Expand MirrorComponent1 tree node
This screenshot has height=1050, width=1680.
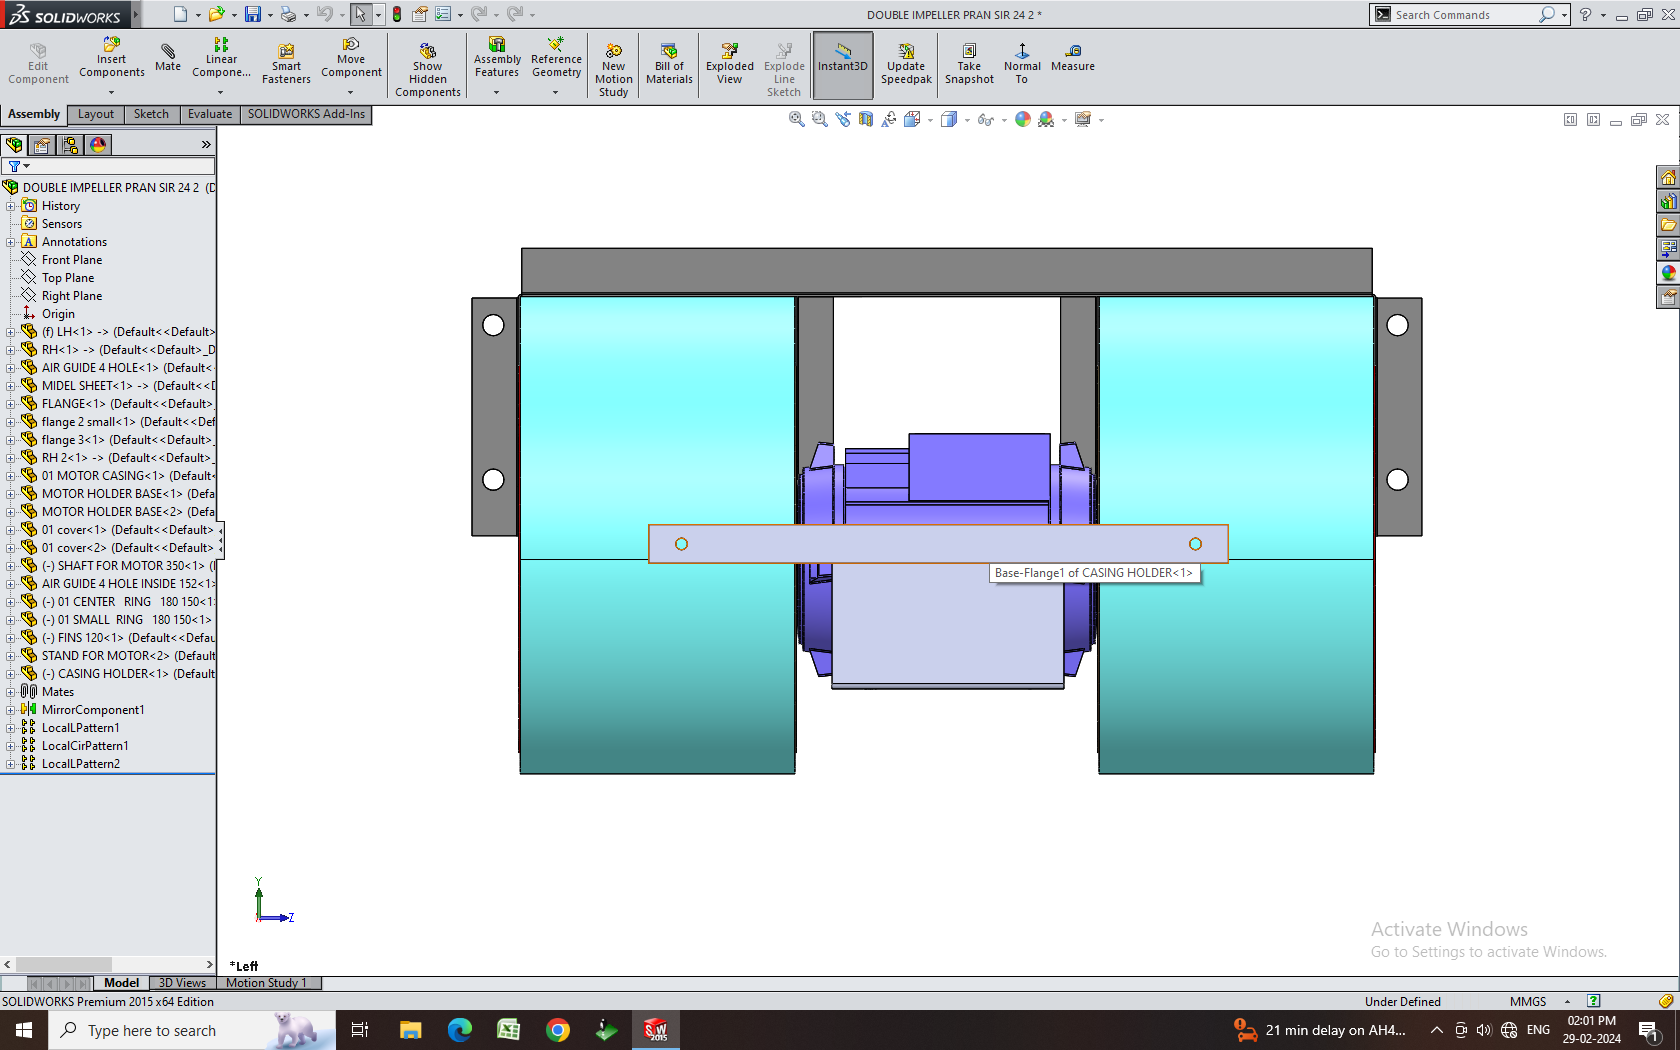pos(11,710)
